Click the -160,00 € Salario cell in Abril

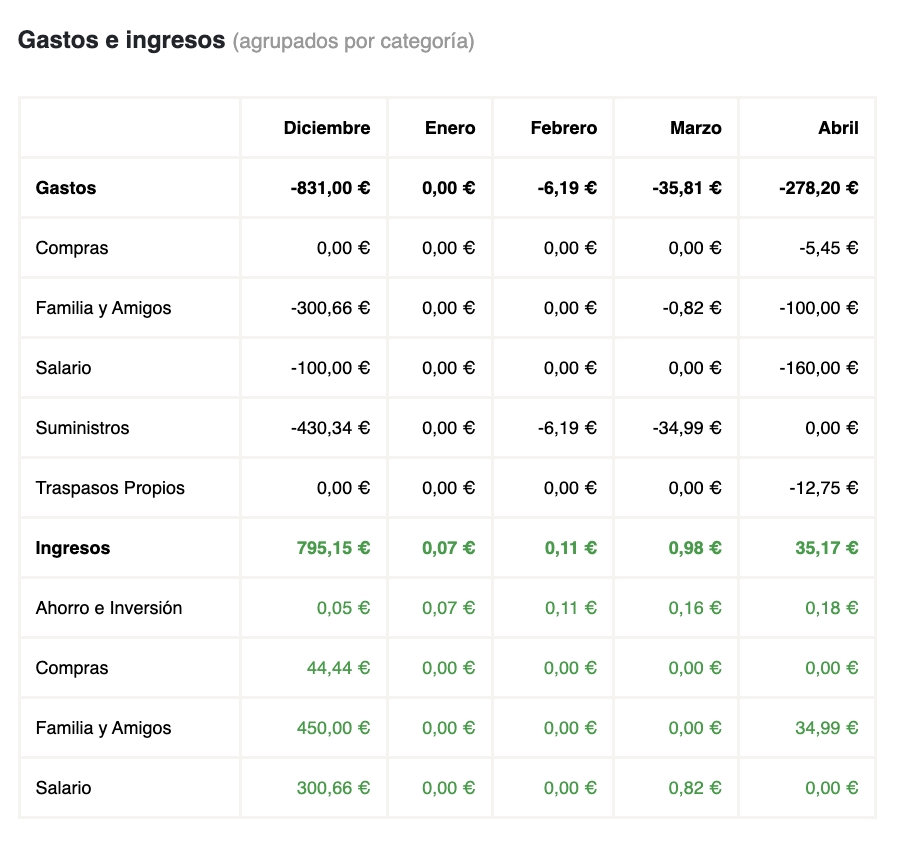(819, 368)
